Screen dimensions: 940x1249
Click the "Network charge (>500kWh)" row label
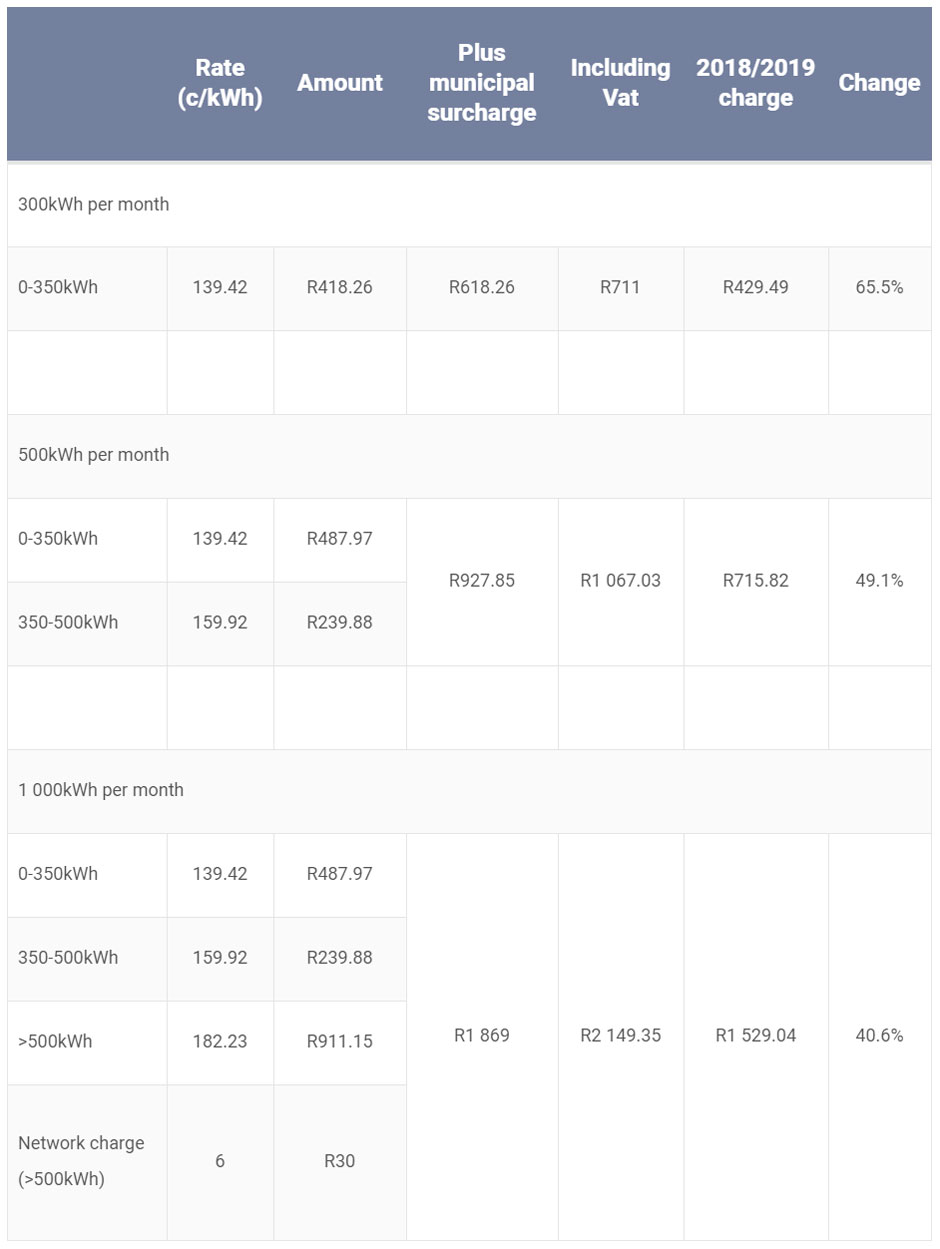click(81, 1161)
